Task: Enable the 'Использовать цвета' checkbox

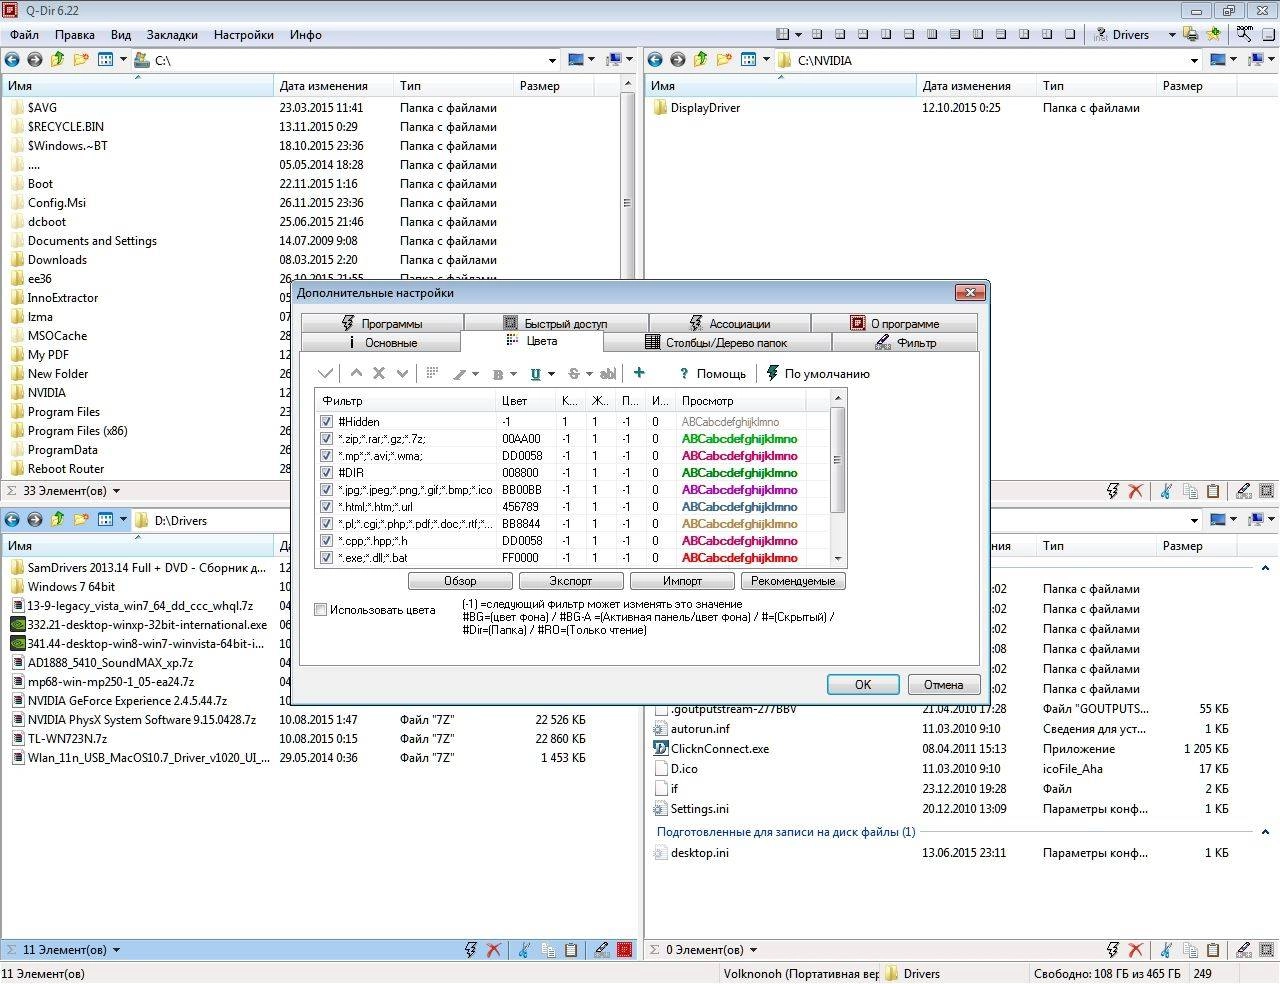Action: click(321, 610)
